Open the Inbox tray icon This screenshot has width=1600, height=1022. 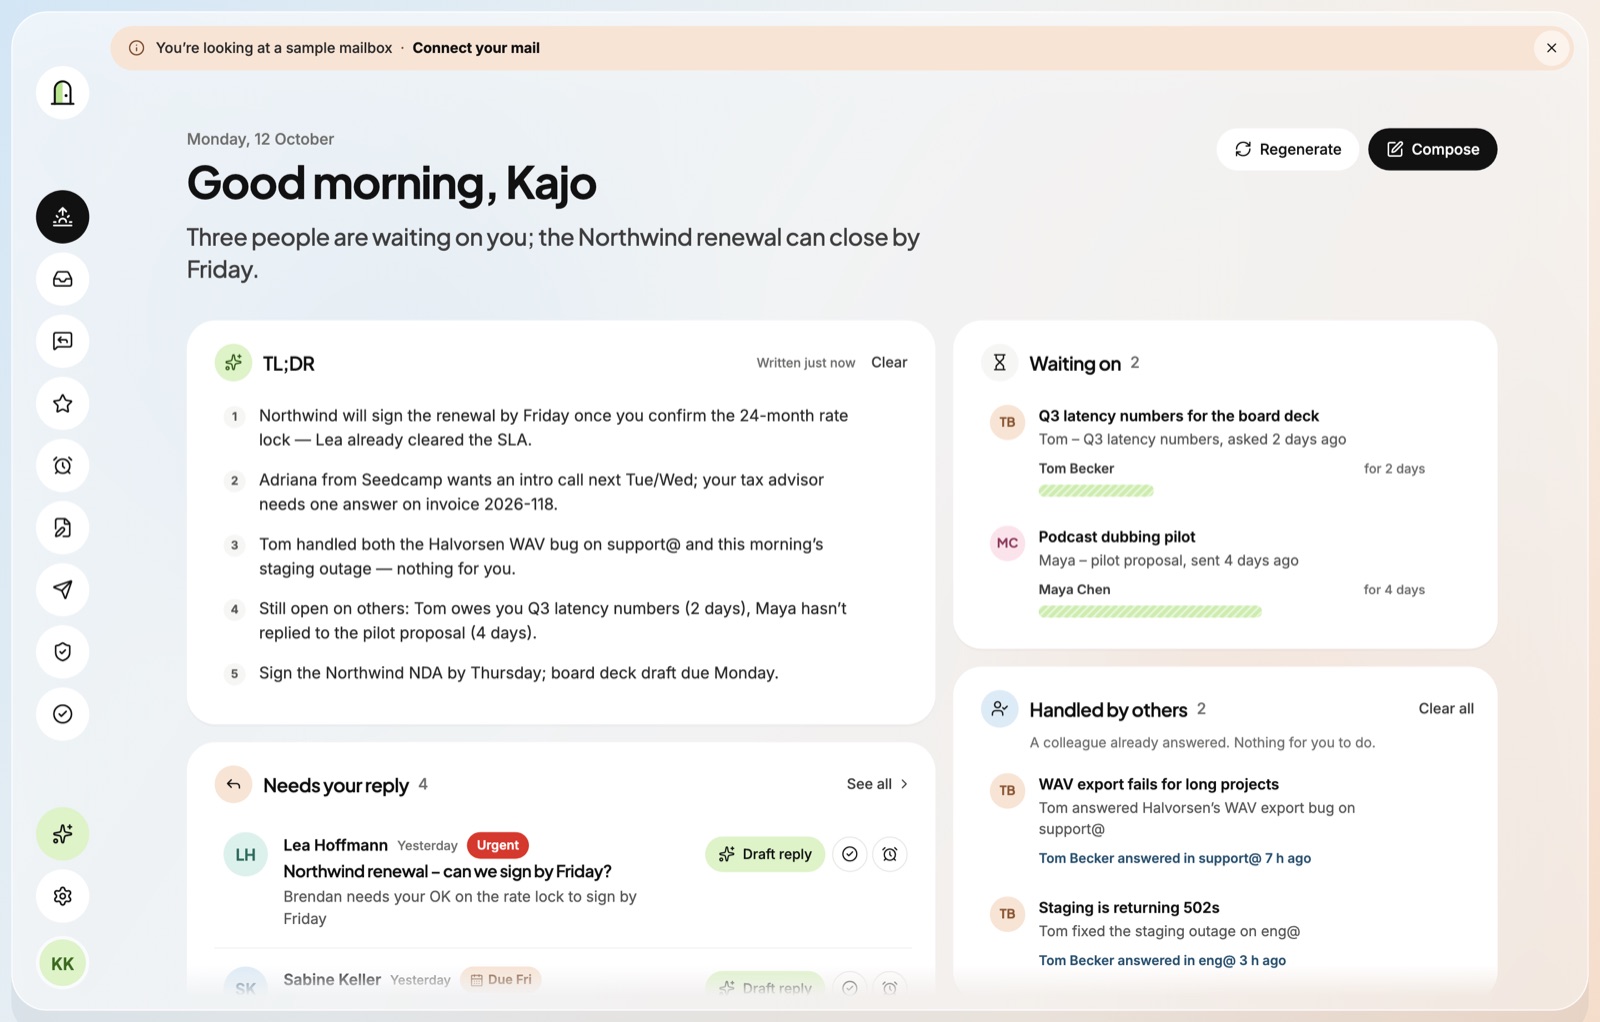pos(62,279)
